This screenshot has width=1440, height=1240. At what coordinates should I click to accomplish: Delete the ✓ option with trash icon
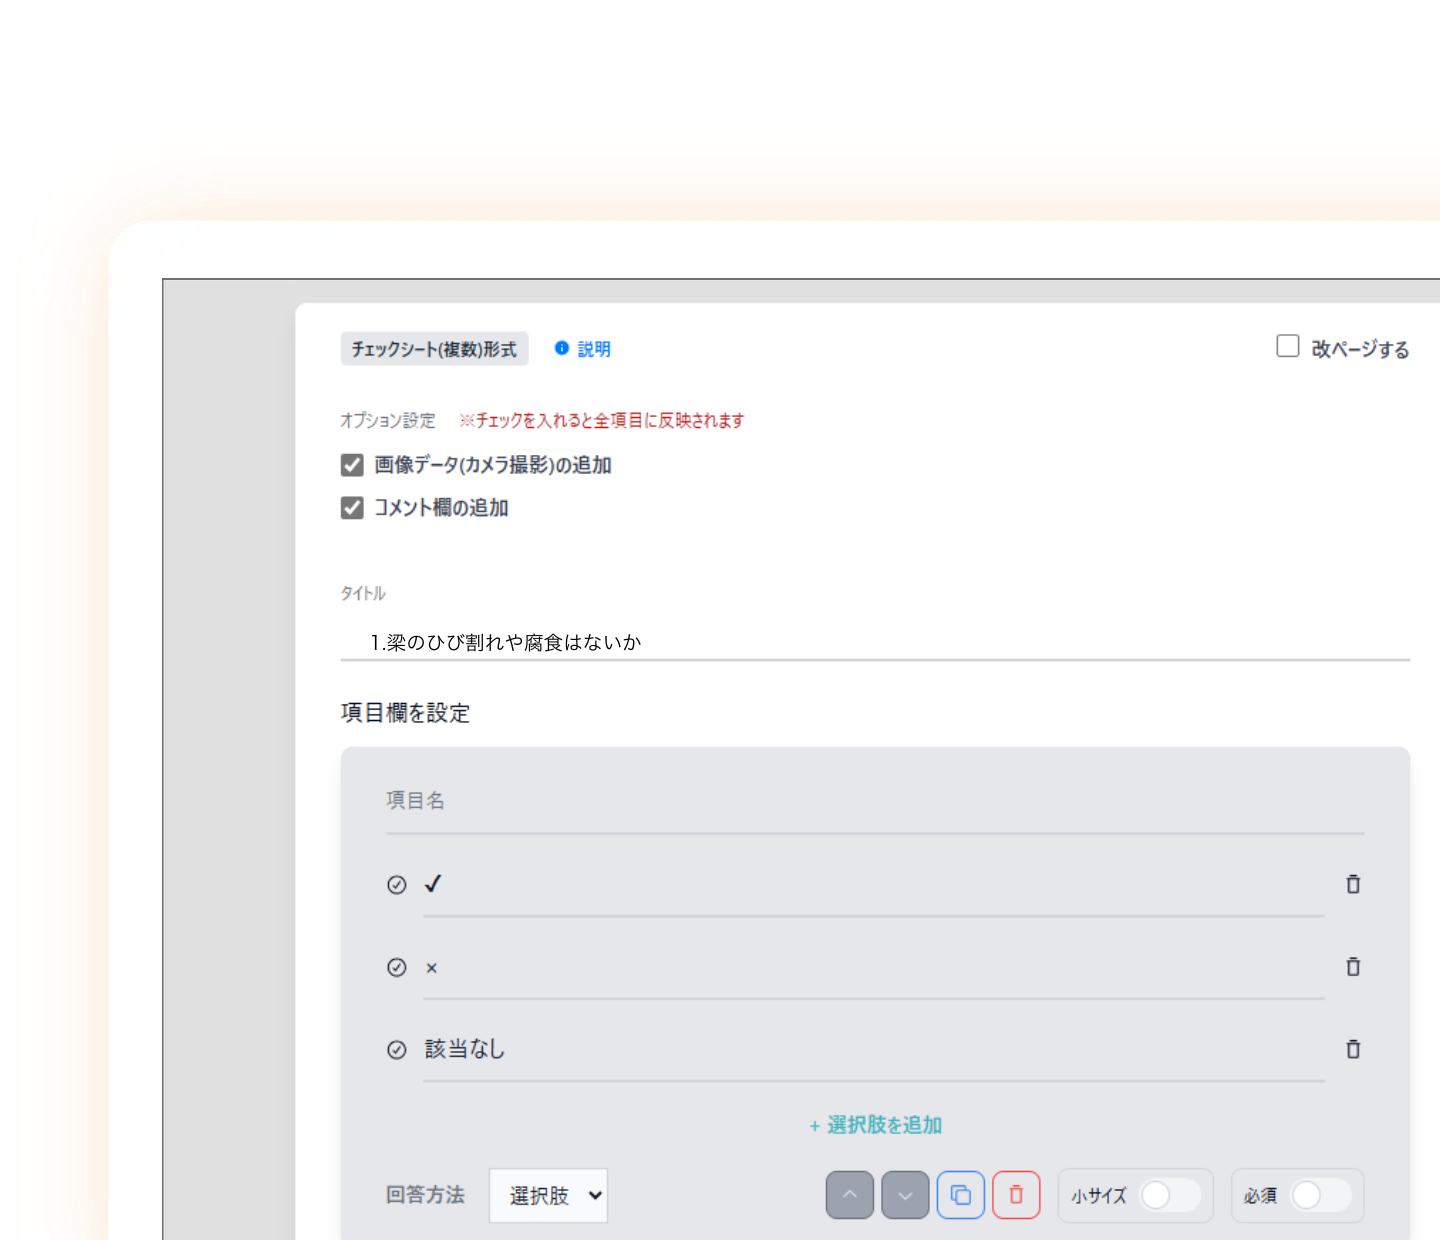pyautogui.click(x=1353, y=884)
